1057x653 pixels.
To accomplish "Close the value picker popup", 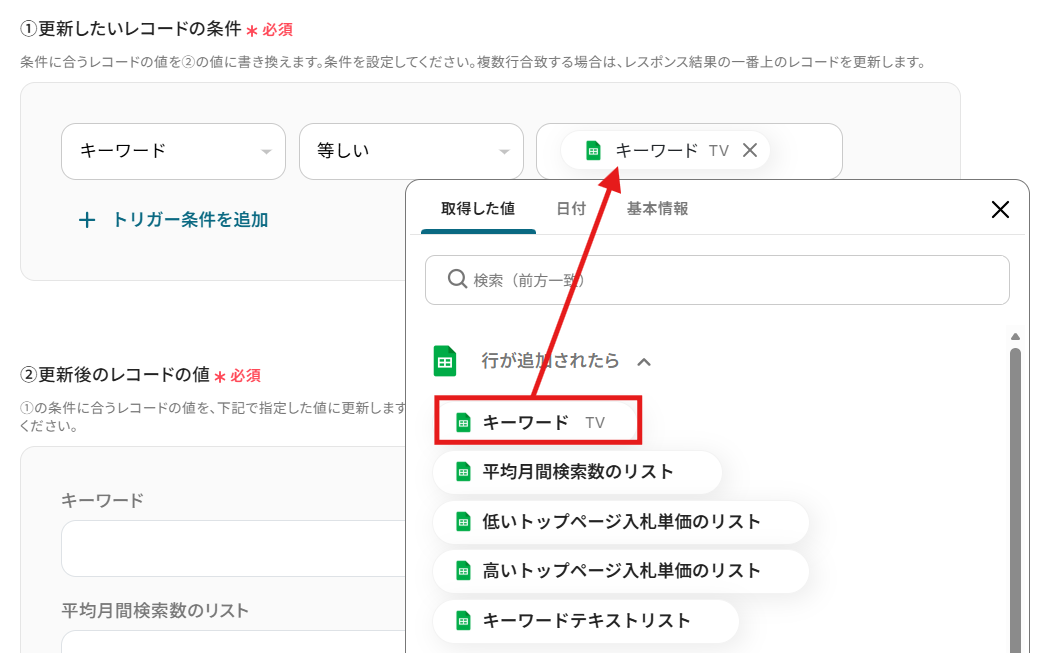I will click(999, 209).
